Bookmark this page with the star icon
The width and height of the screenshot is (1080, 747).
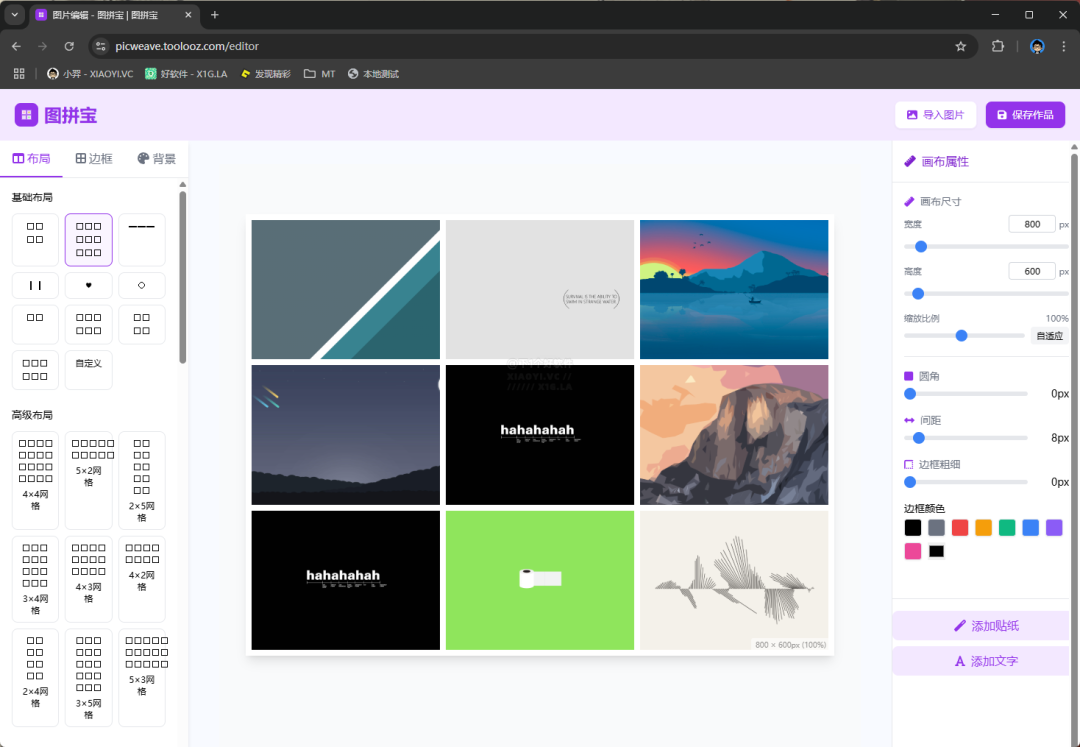tap(961, 46)
